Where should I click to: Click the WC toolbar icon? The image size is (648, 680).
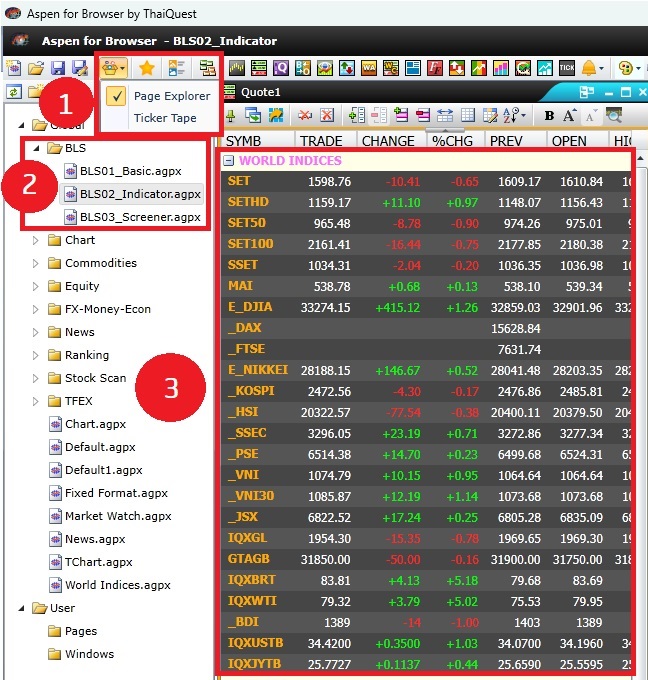[x=391, y=68]
